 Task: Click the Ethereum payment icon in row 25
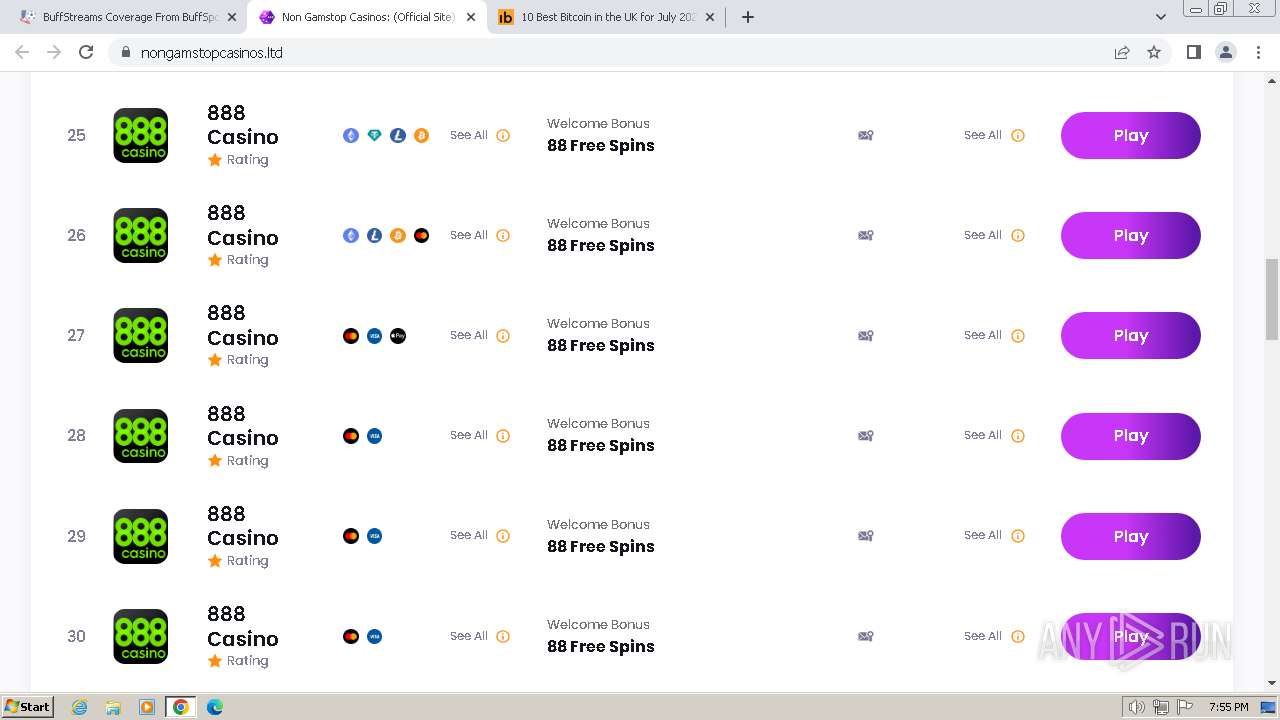351,135
